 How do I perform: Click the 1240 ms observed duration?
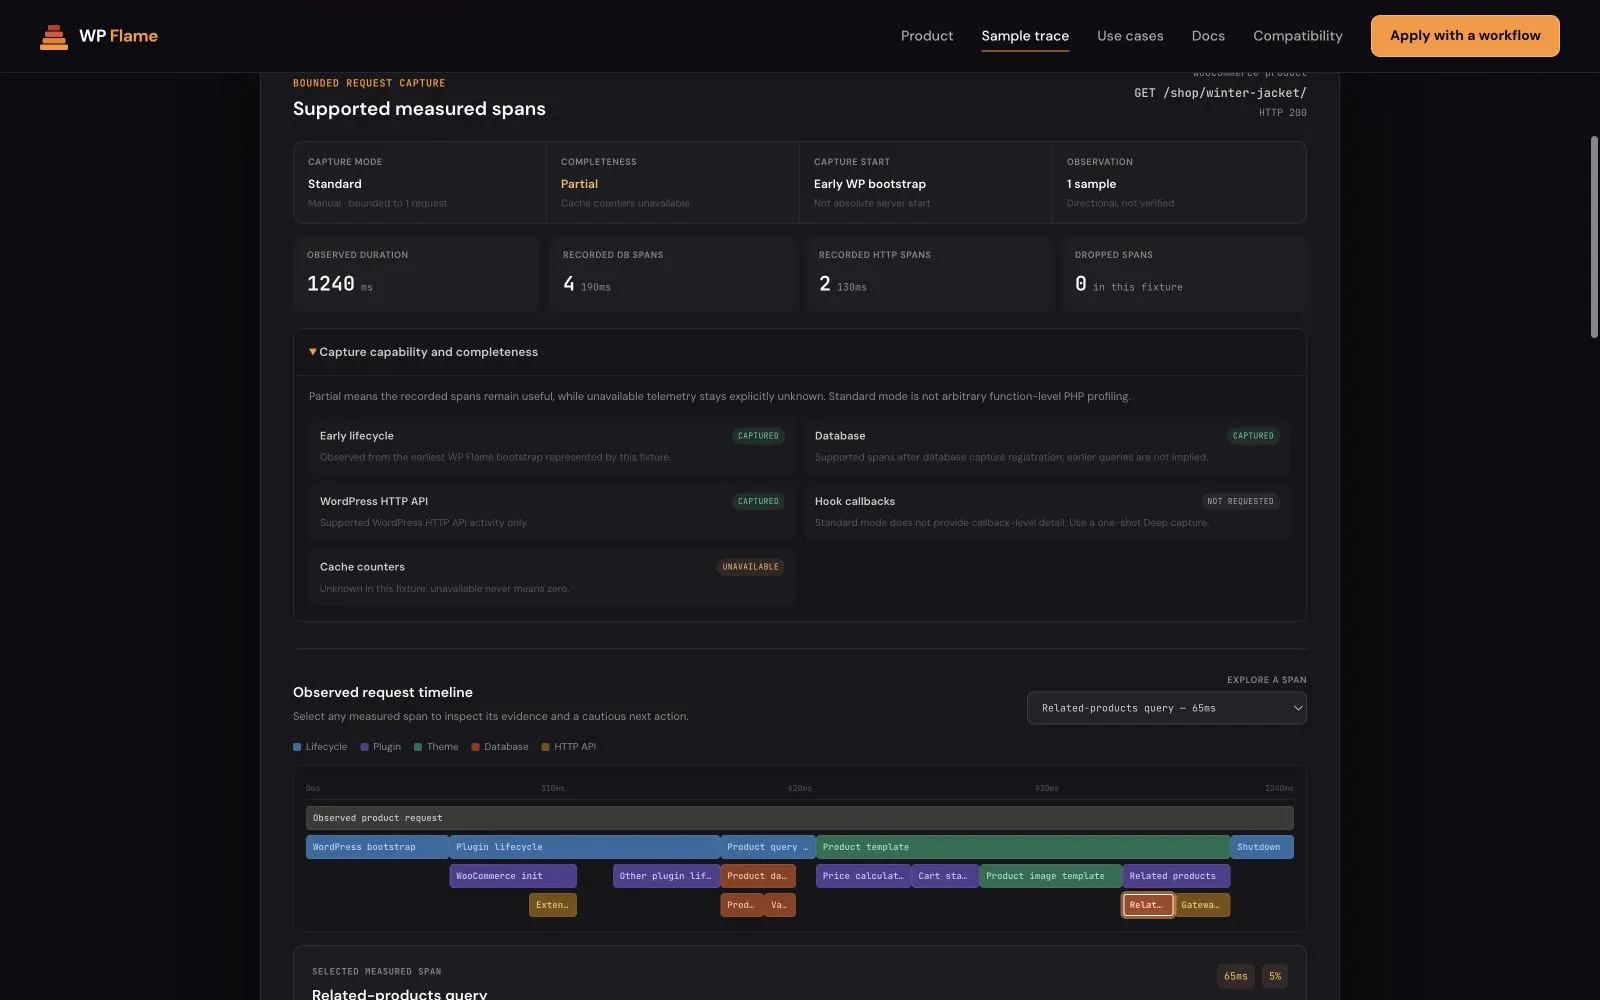(x=339, y=284)
